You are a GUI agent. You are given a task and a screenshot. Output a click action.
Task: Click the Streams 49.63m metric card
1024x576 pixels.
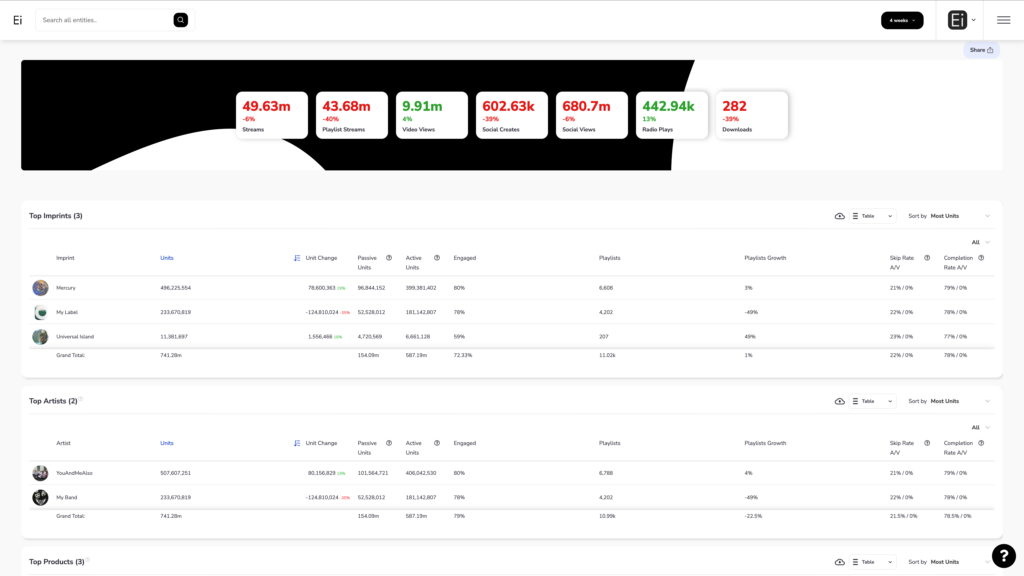coord(272,115)
